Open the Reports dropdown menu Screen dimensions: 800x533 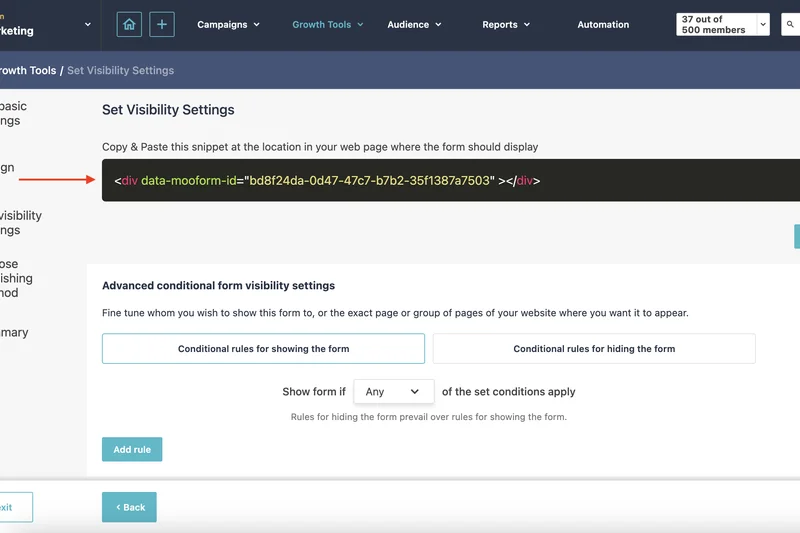coord(507,24)
